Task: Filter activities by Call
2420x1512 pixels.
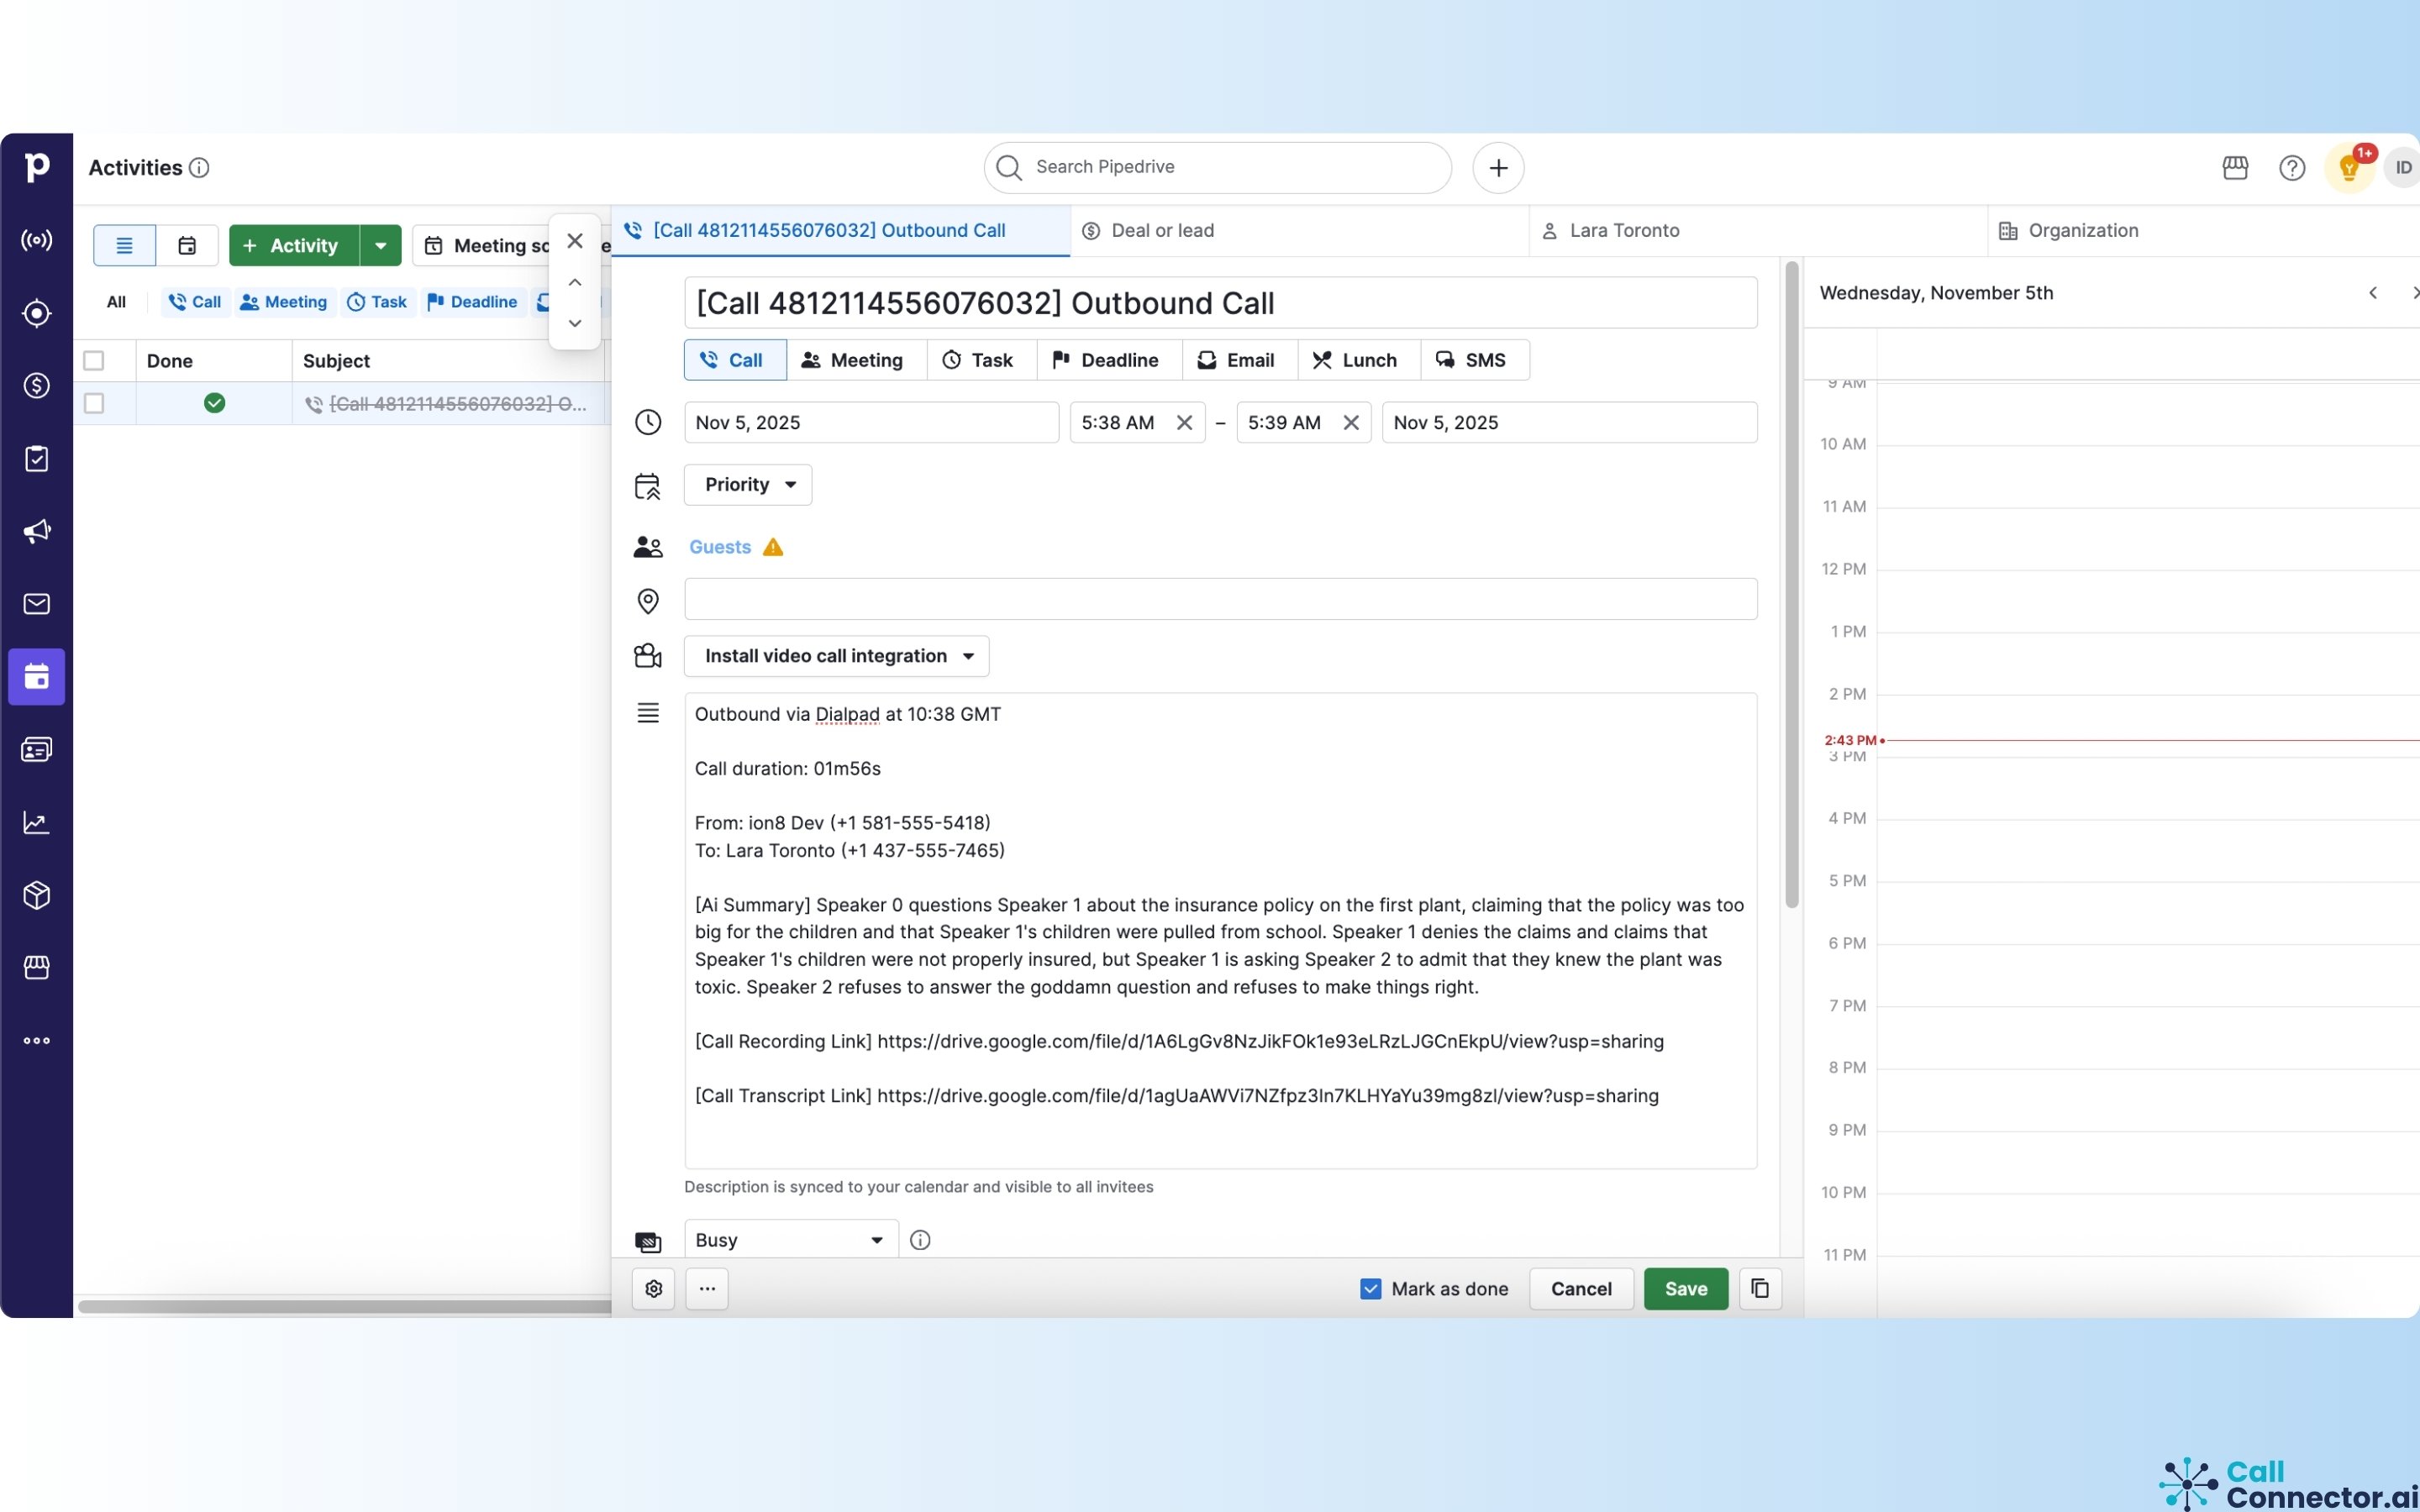Action: (195, 302)
